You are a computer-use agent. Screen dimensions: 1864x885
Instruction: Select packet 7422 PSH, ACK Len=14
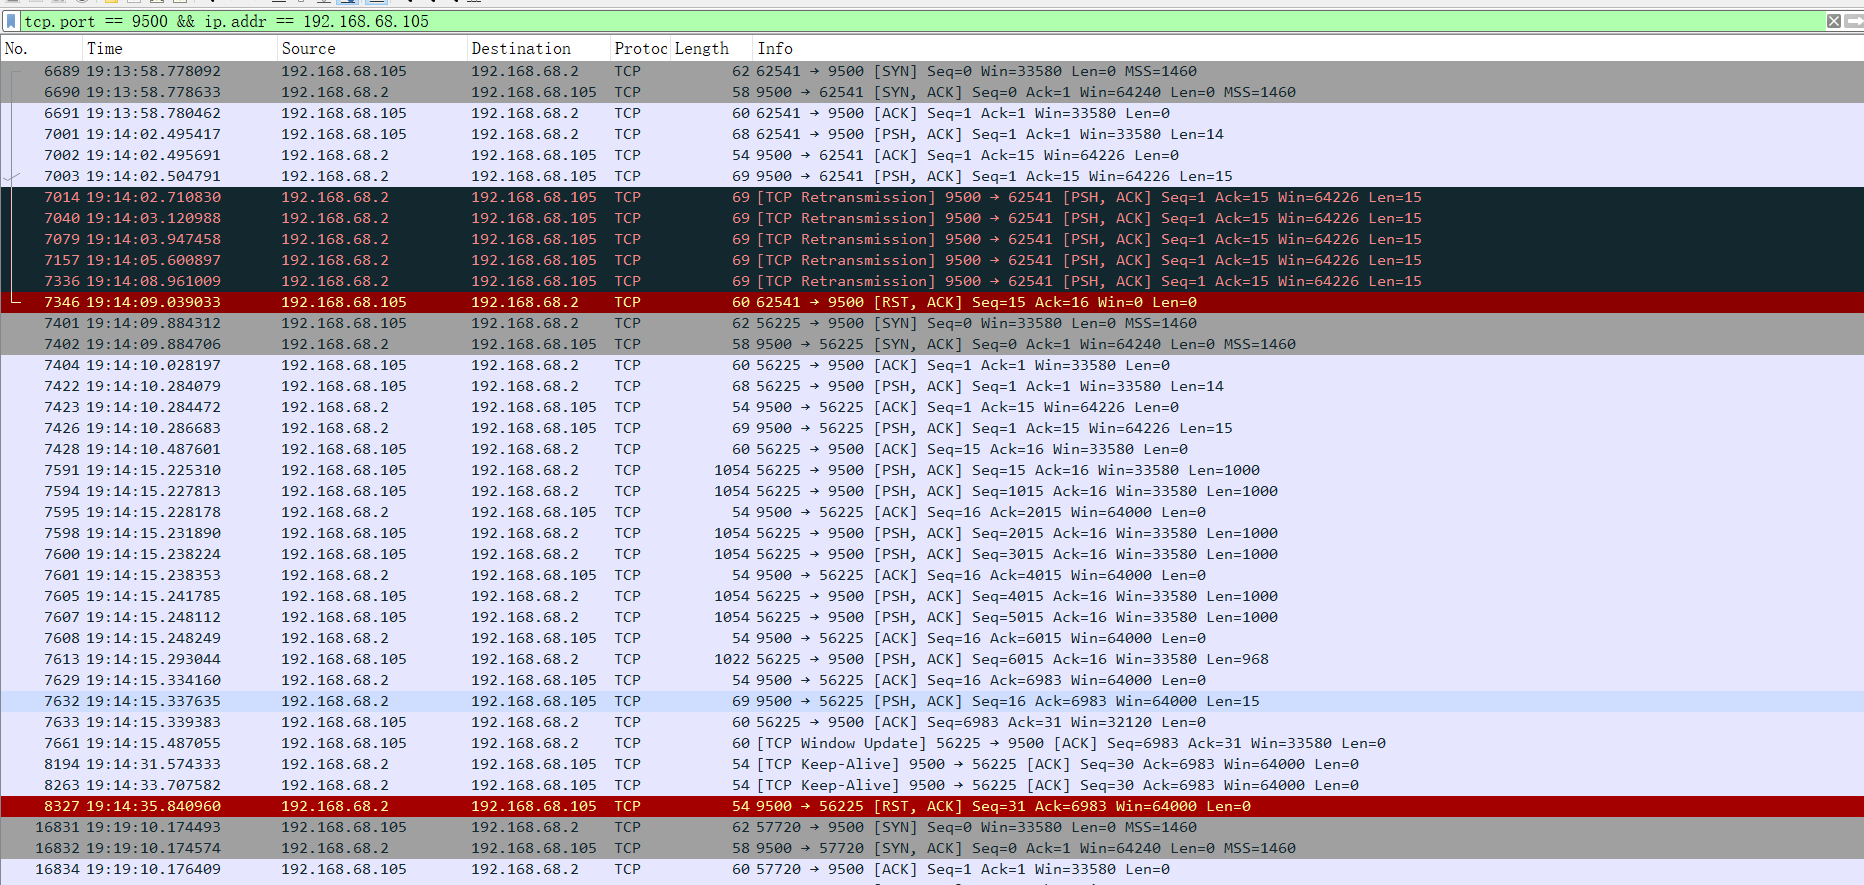[x=932, y=386]
